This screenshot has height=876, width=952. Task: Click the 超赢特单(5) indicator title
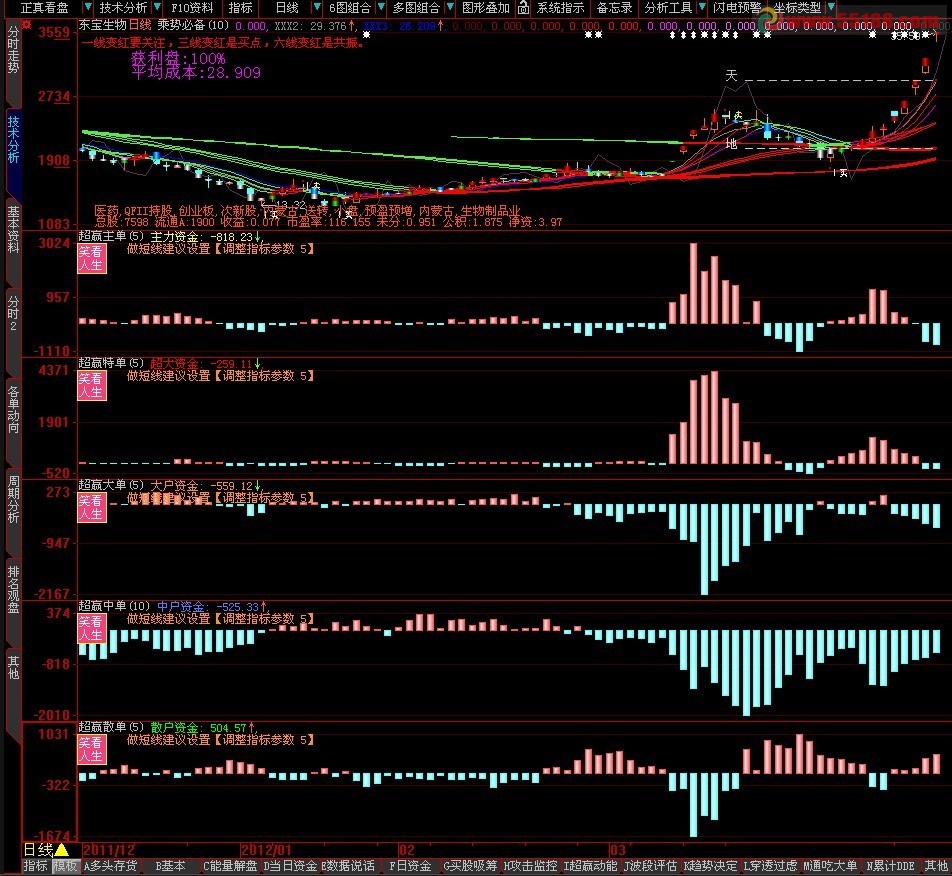(111, 363)
